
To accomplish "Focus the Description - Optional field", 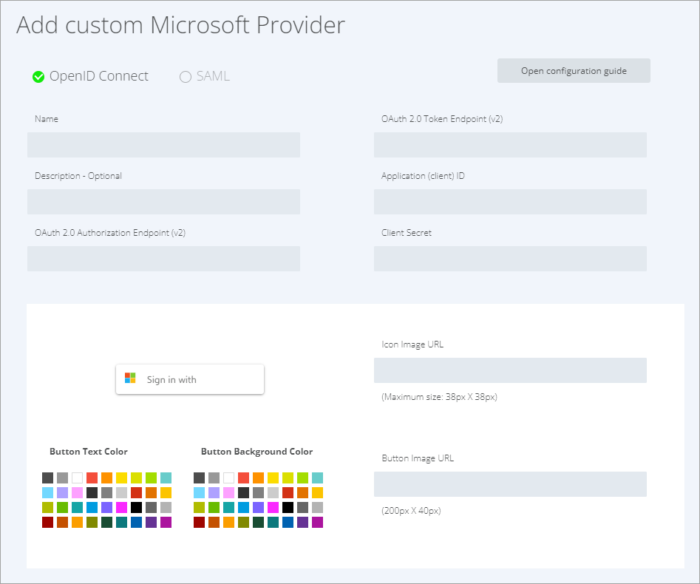I will point(163,202).
